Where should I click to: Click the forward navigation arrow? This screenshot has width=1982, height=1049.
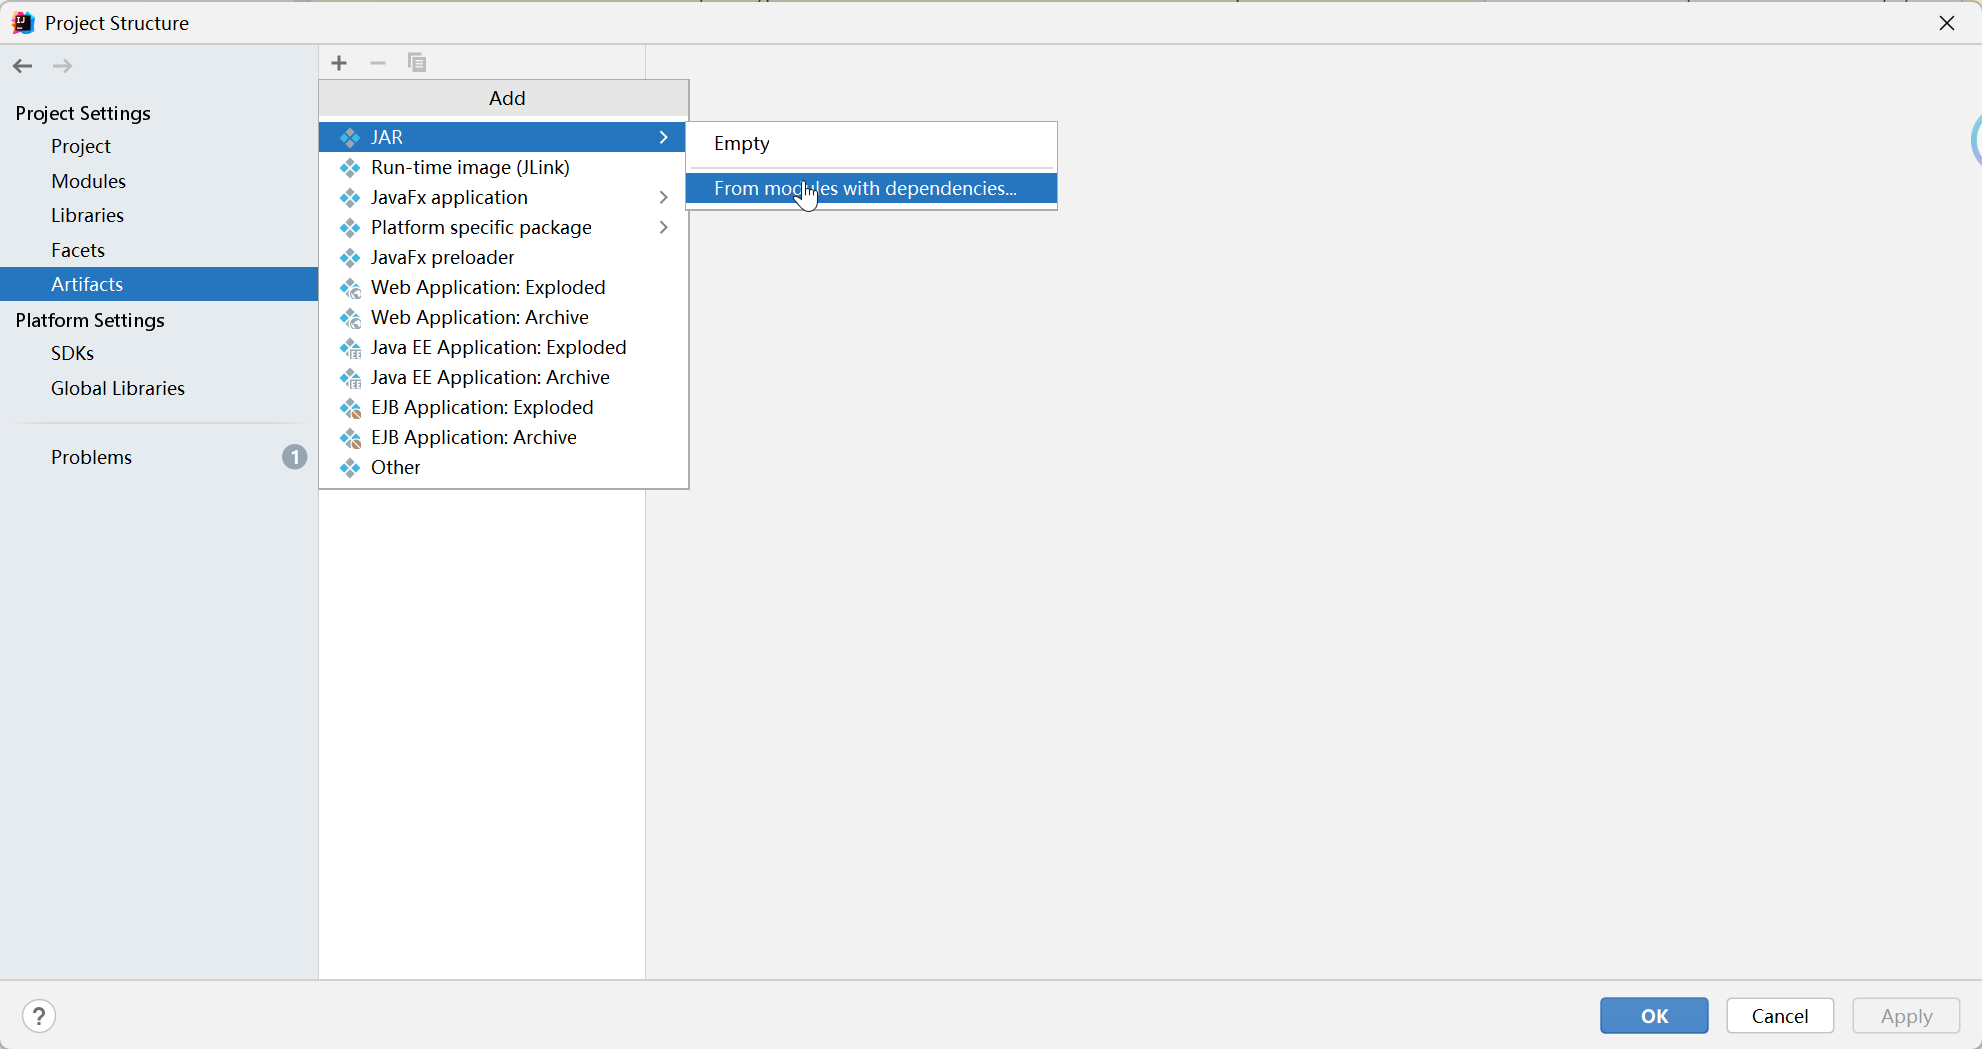[62, 66]
